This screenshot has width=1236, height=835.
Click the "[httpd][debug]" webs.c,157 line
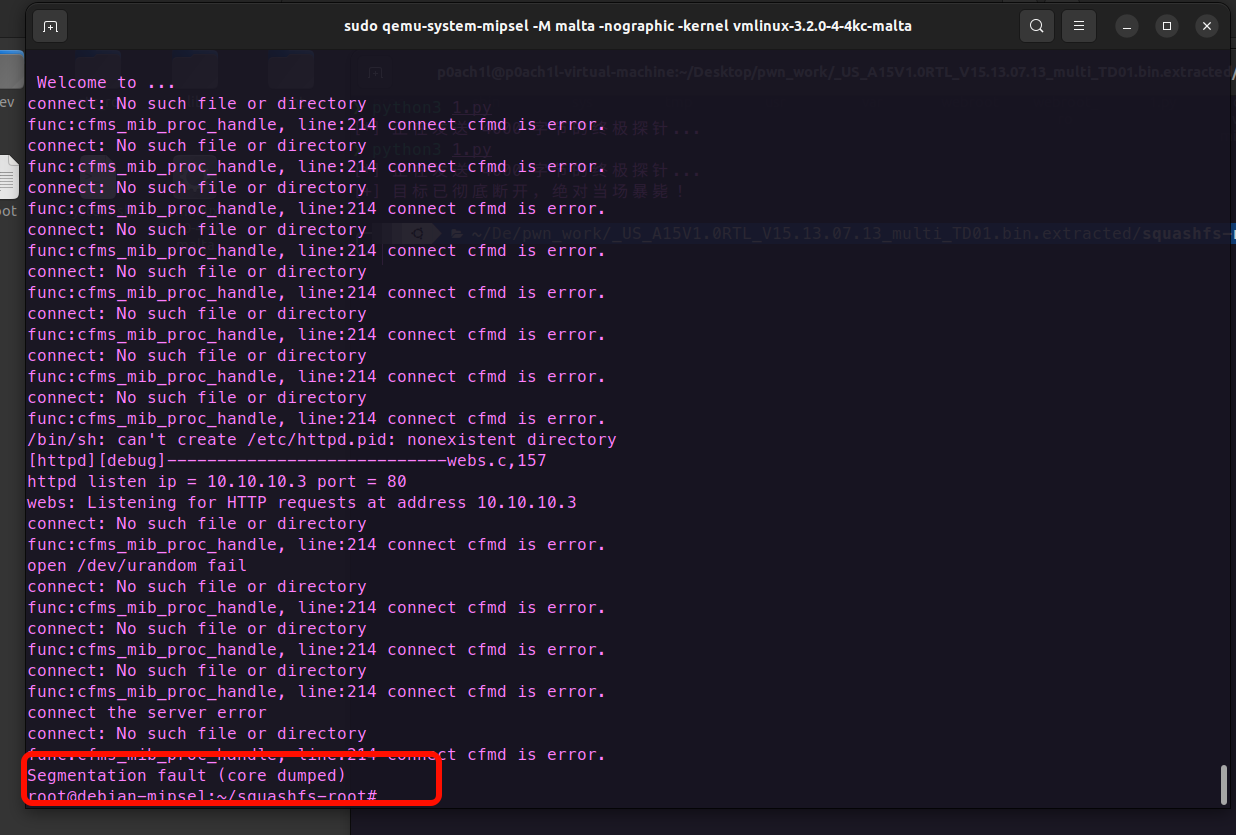coord(286,460)
